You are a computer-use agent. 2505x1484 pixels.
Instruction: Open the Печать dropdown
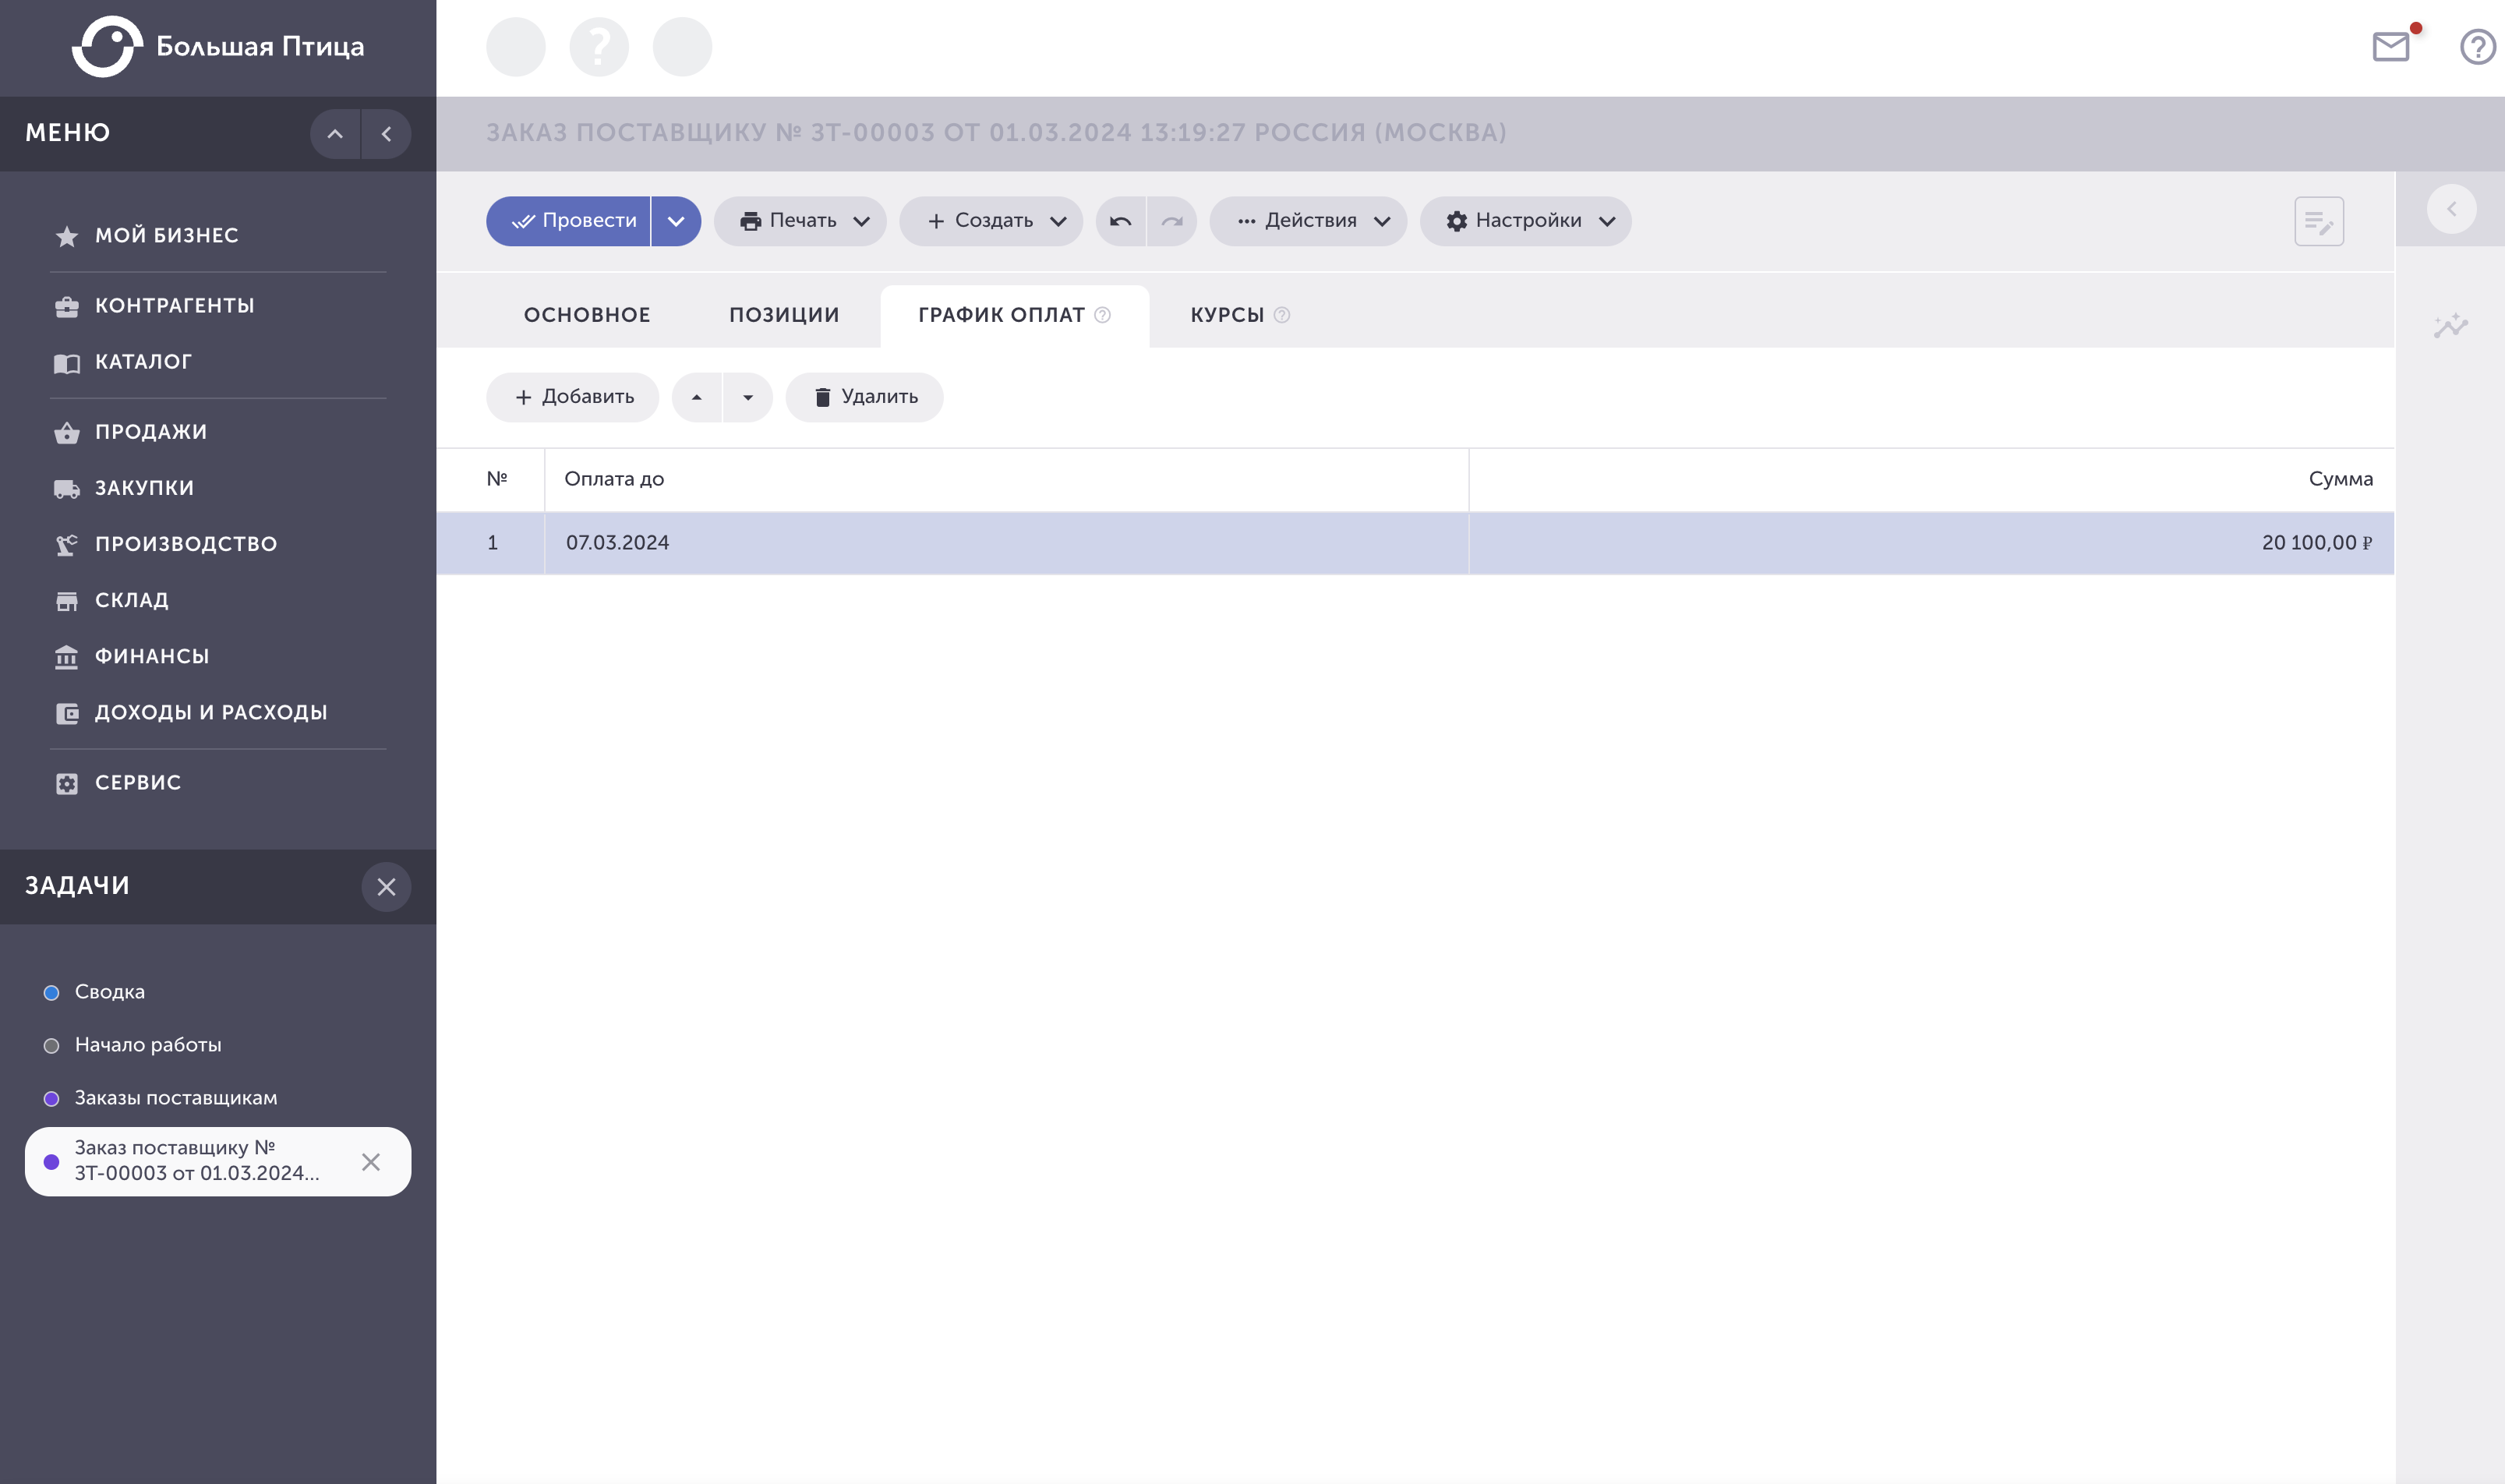tap(800, 221)
